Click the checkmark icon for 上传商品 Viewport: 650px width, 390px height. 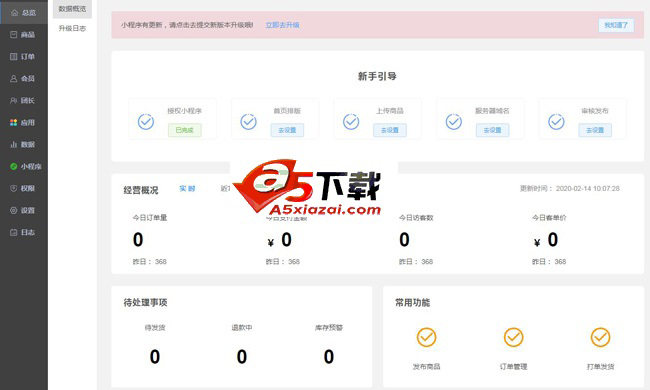pos(351,122)
